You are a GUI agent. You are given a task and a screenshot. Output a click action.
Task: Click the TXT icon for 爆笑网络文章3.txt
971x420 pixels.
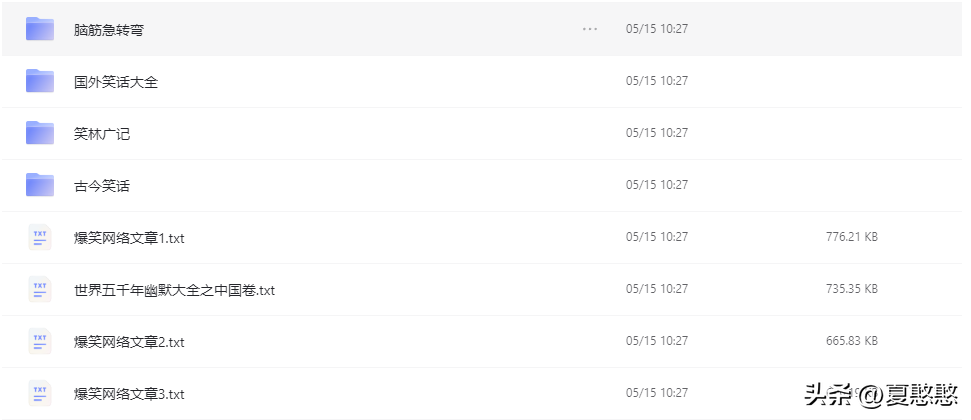click(x=40, y=394)
